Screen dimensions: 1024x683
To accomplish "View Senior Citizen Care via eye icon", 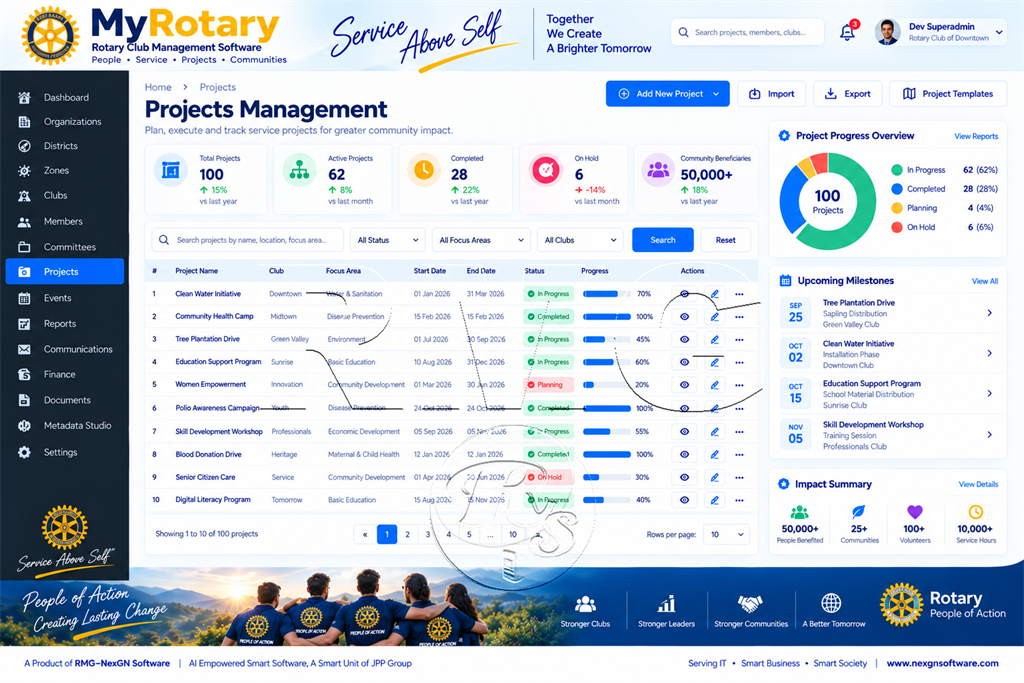I will click(x=684, y=477).
